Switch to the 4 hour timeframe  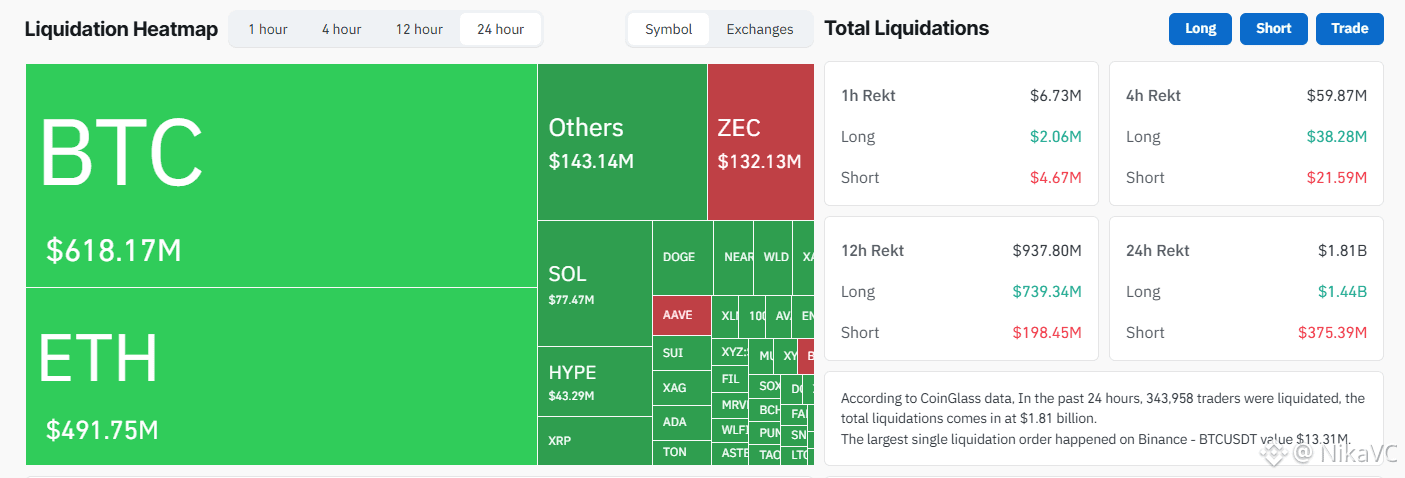[x=342, y=29]
